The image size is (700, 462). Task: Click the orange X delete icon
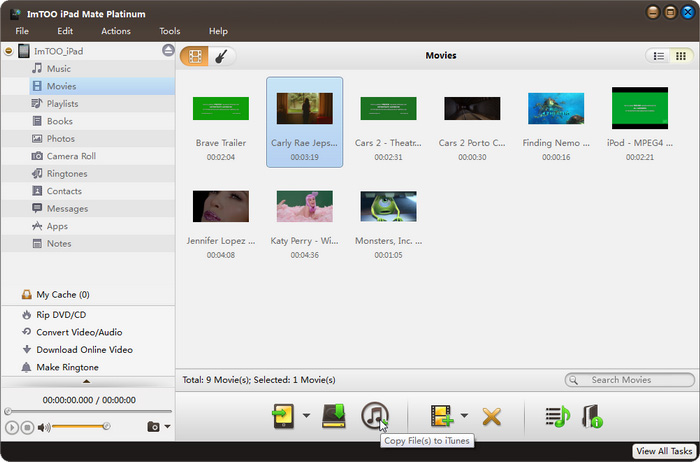(x=491, y=416)
